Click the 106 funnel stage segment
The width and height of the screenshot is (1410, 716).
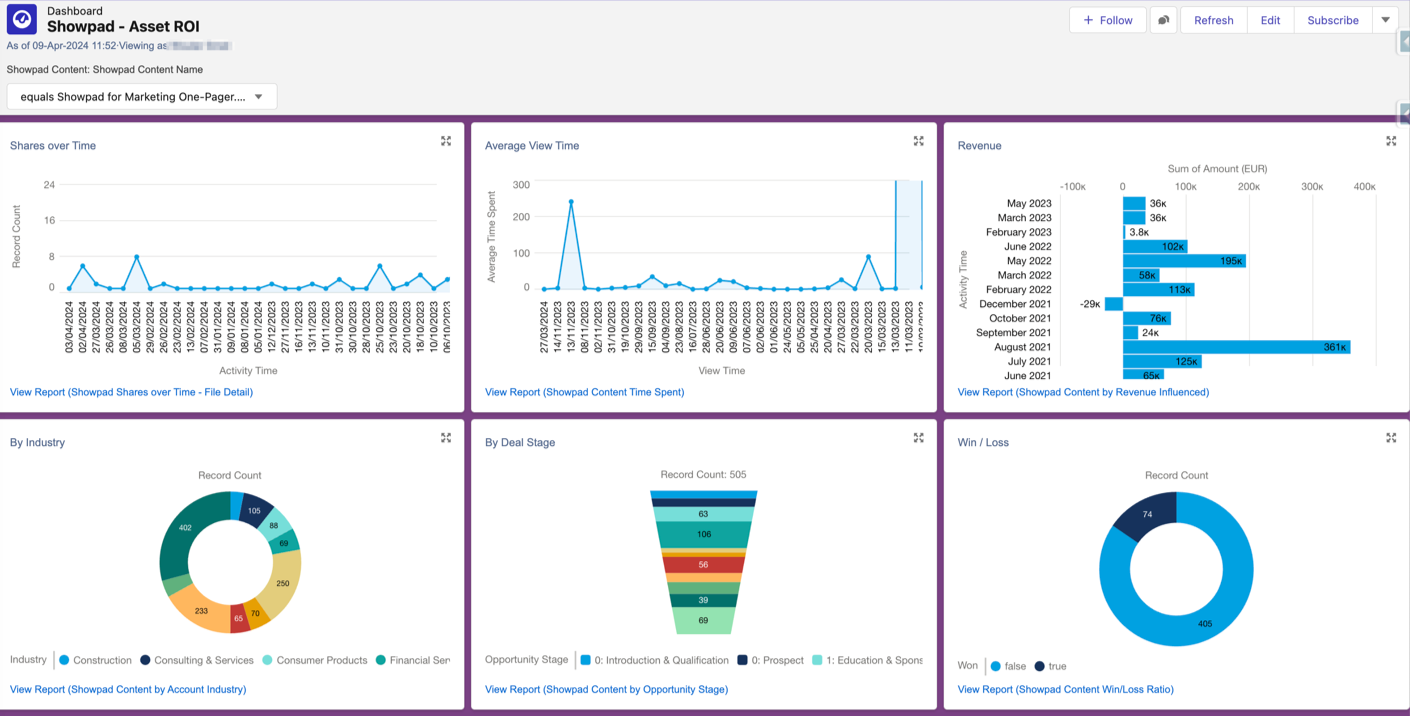click(704, 535)
